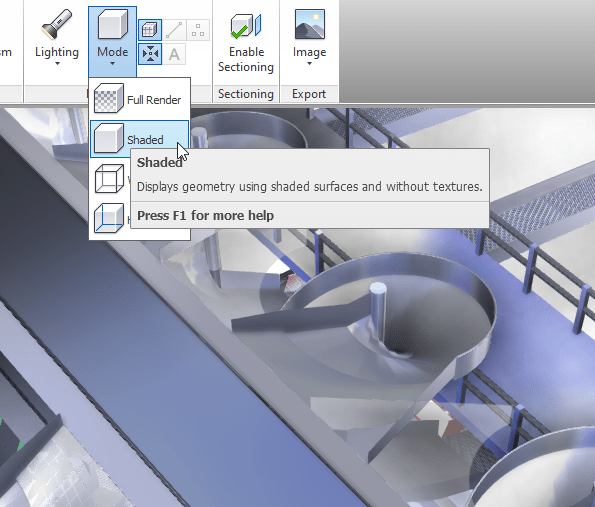Click Enable Sectioning
The width and height of the screenshot is (595, 507).
pyautogui.click(x=246, y=43)
